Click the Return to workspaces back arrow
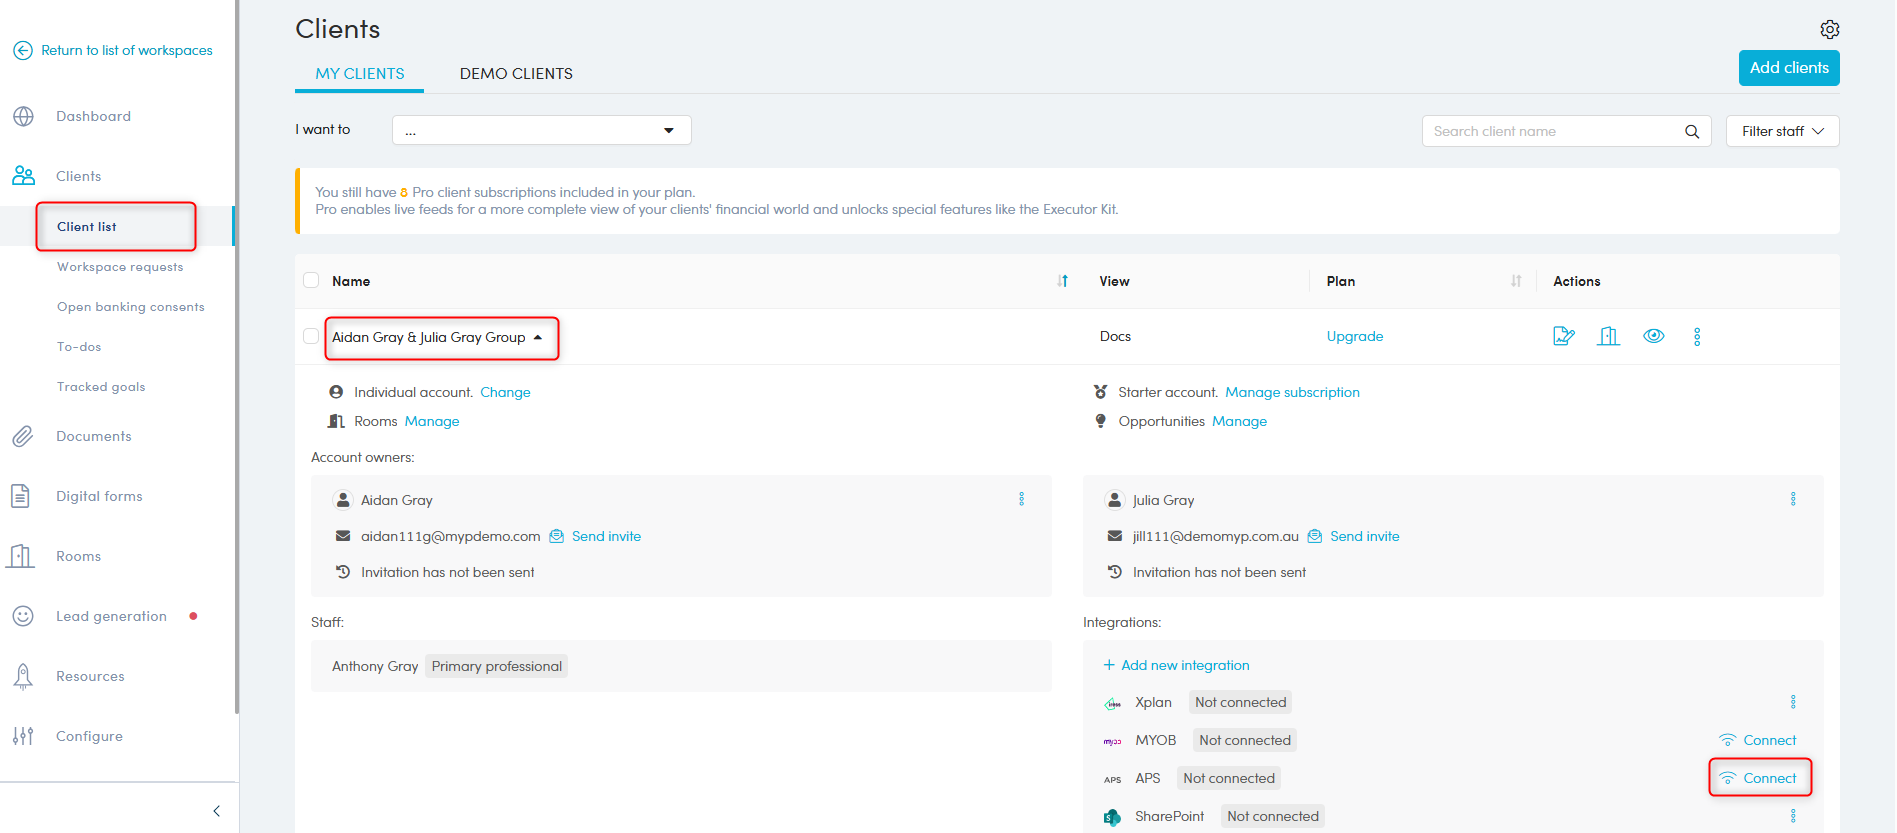1897x833 pixels. click(x=23, y=50)
